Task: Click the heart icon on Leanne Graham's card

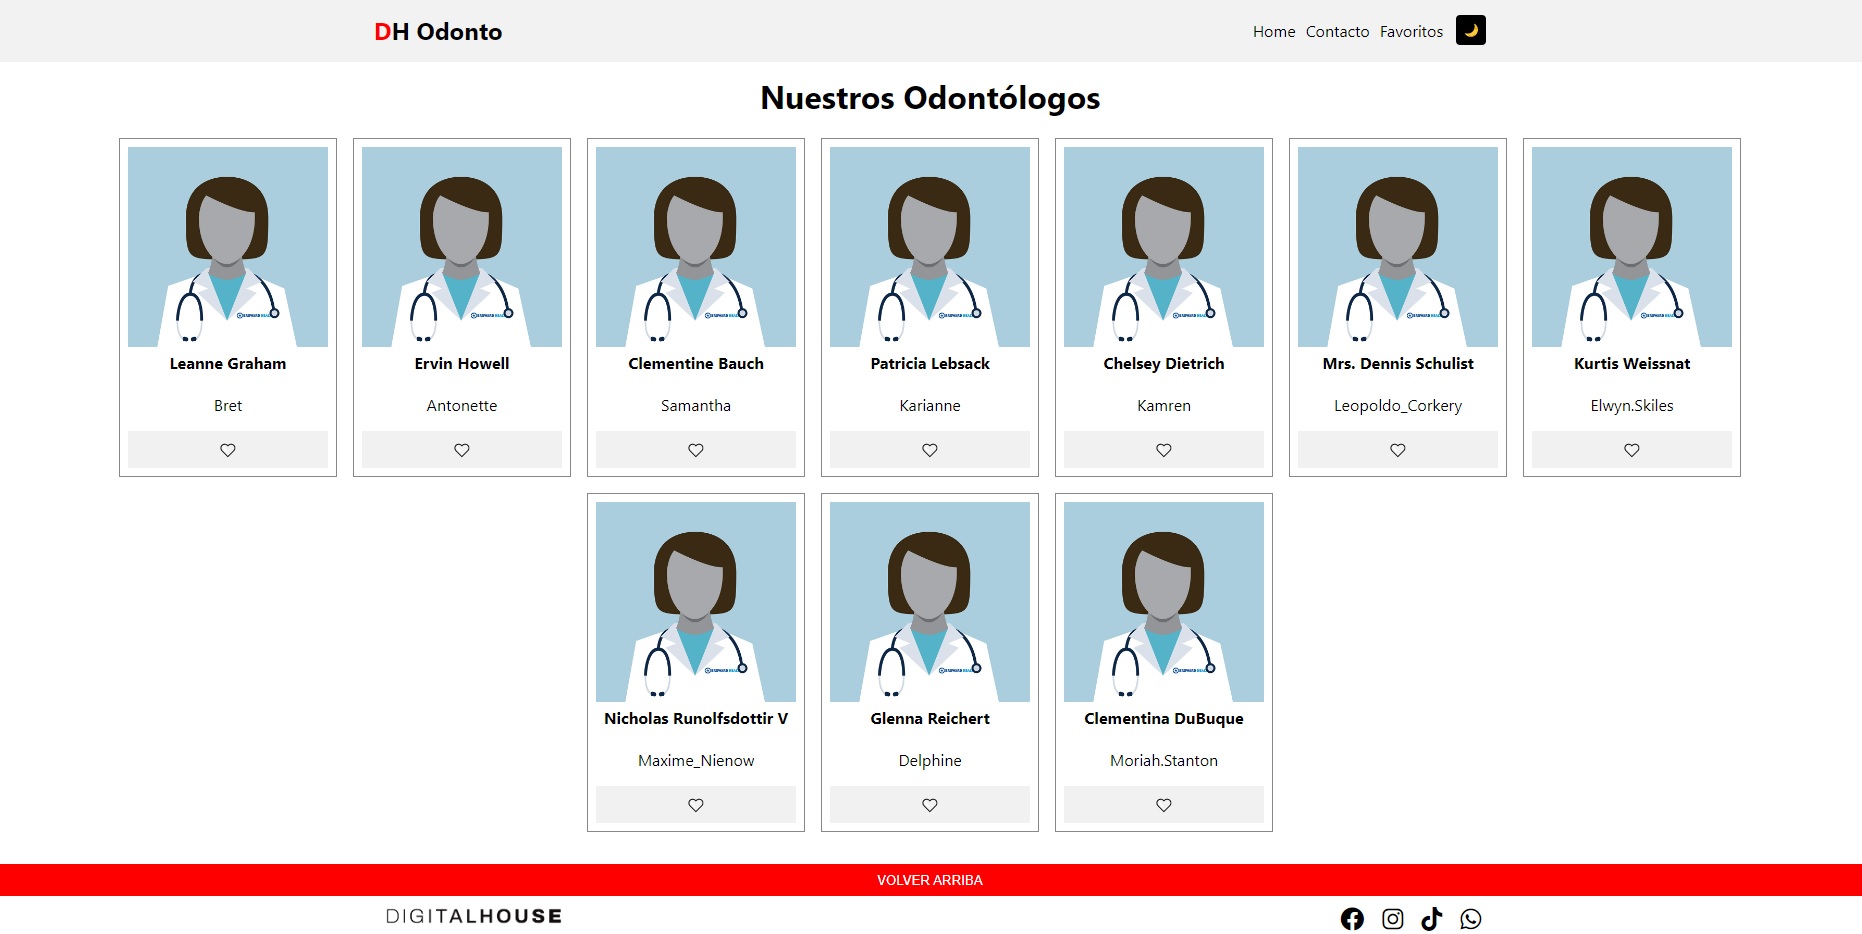Action: pyautogui.click(x=227, y=449)
